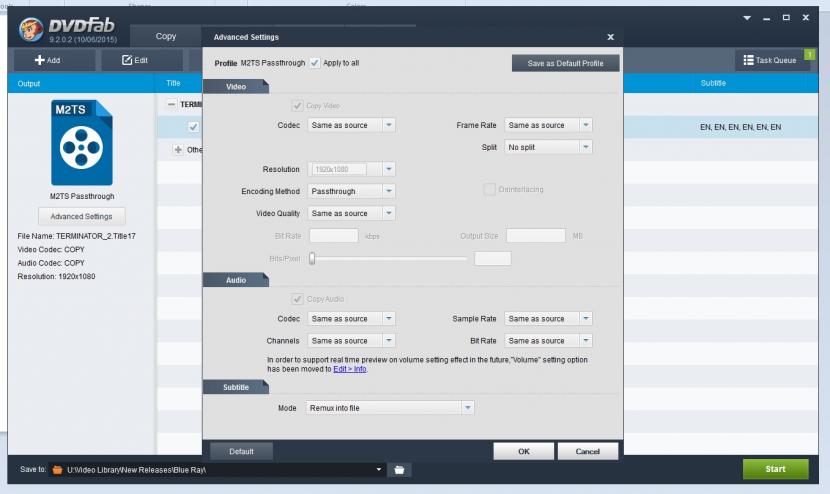This screenshot has width=830, height=494.
Task: Click the M2TS profile film reel icon
Action: pyautogui.click(x=81, y=149)
